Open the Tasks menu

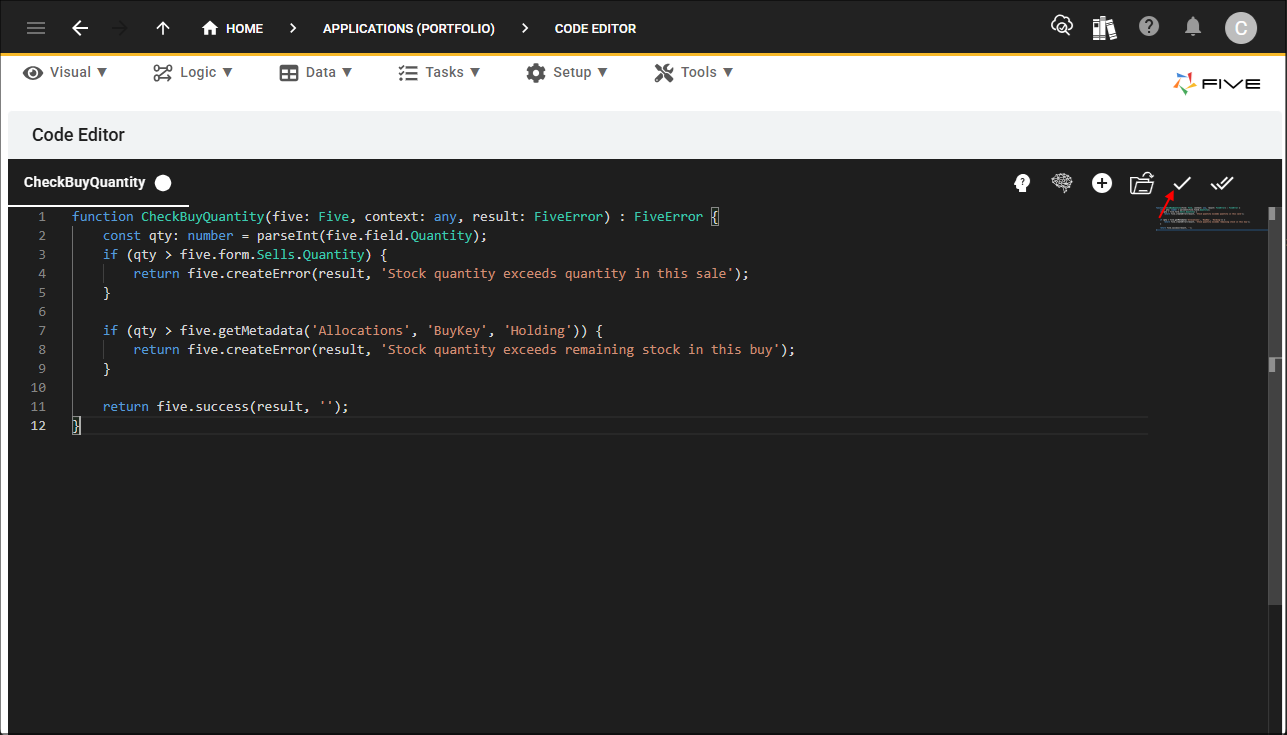(x=439, y=72)
